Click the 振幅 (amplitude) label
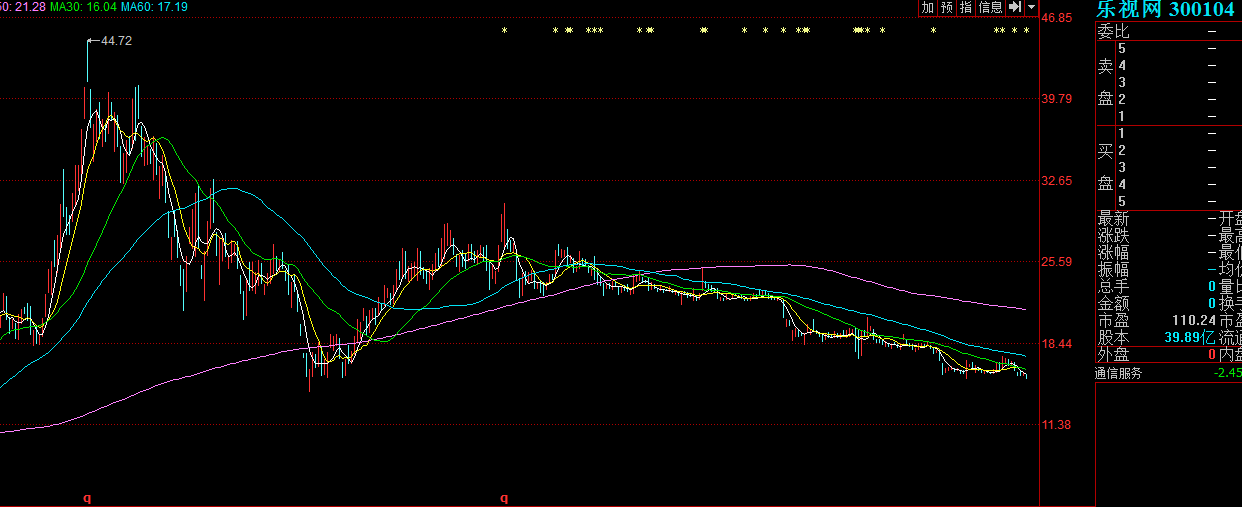 [x=1113, y=270]
